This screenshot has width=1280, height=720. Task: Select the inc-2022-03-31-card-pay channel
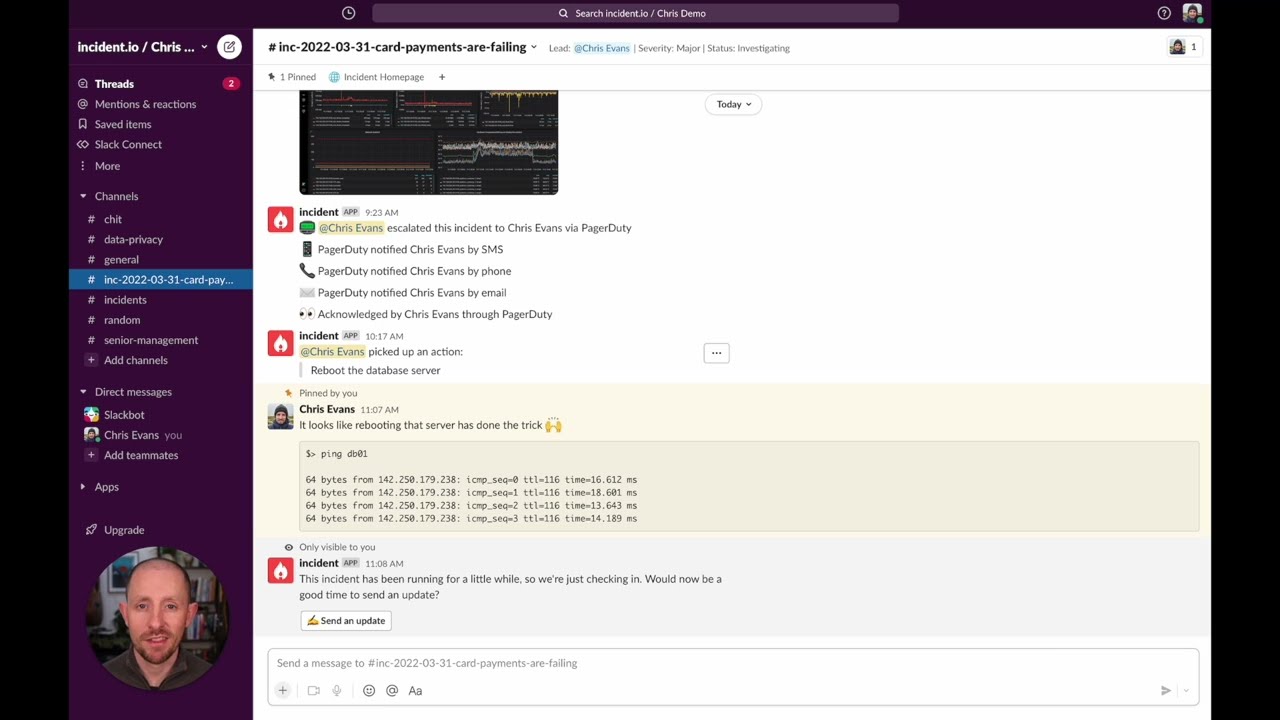tap(160, 280)
